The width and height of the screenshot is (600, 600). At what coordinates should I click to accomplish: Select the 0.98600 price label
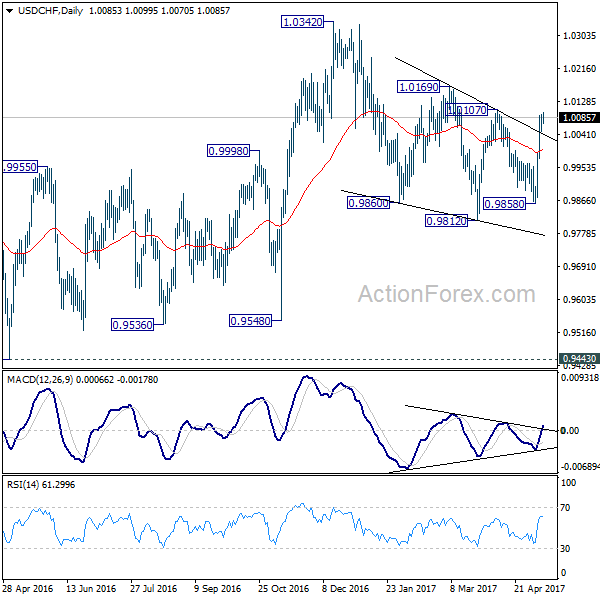(x=368, y=202)
